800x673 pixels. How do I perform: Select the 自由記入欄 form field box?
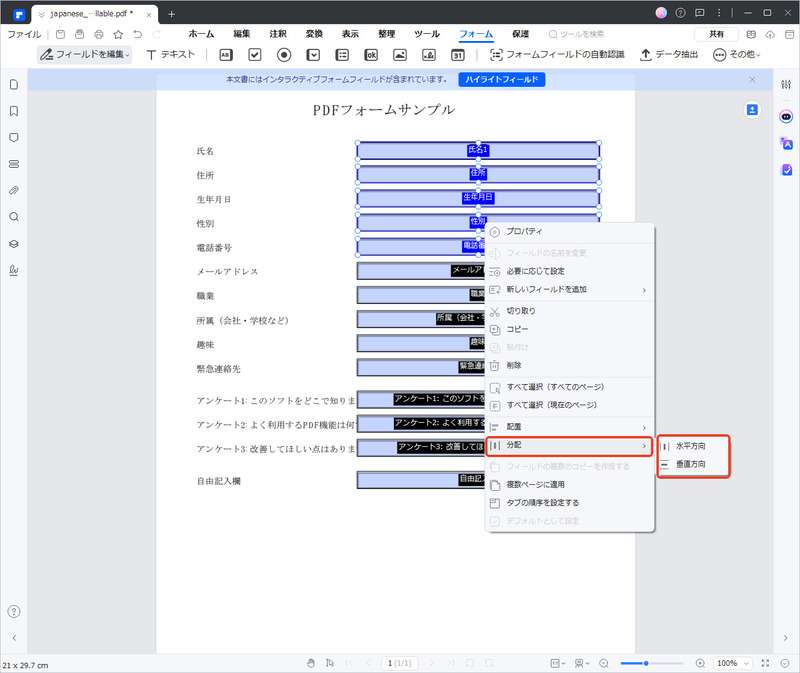pos(421,480)
